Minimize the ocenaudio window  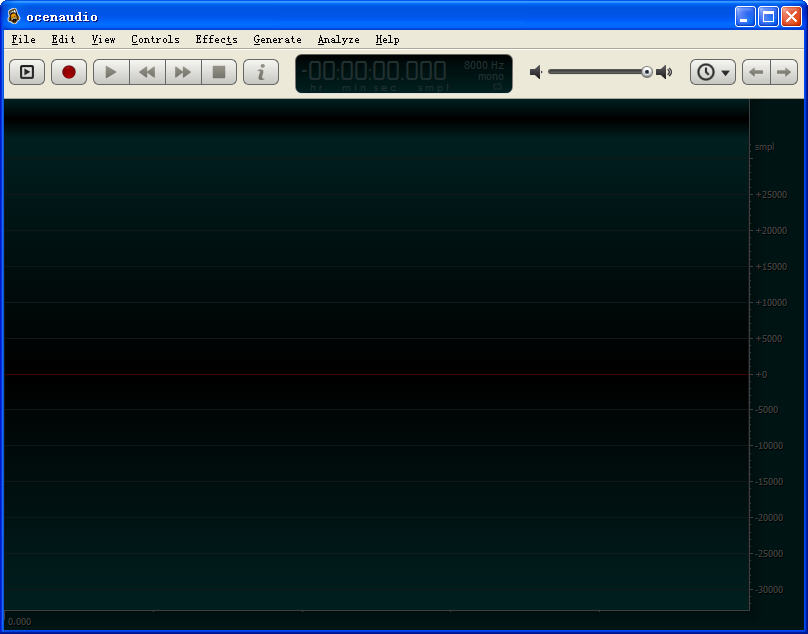pyautogui.click(x=745, y=17)
